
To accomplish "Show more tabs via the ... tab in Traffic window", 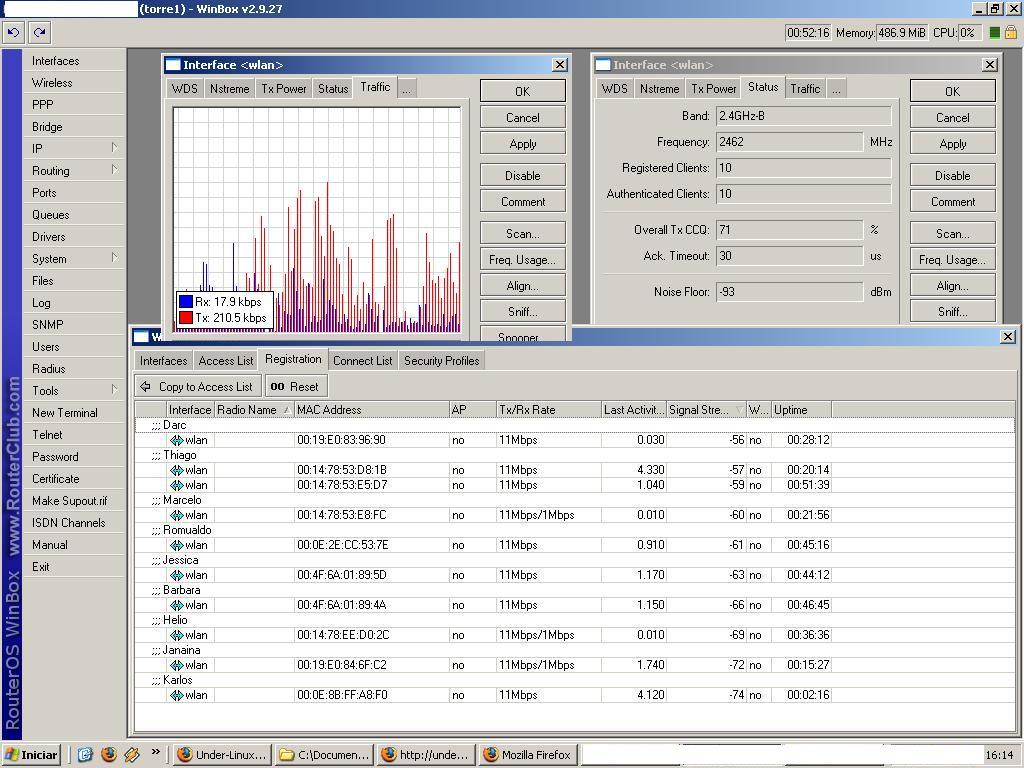I will (406, 89).
